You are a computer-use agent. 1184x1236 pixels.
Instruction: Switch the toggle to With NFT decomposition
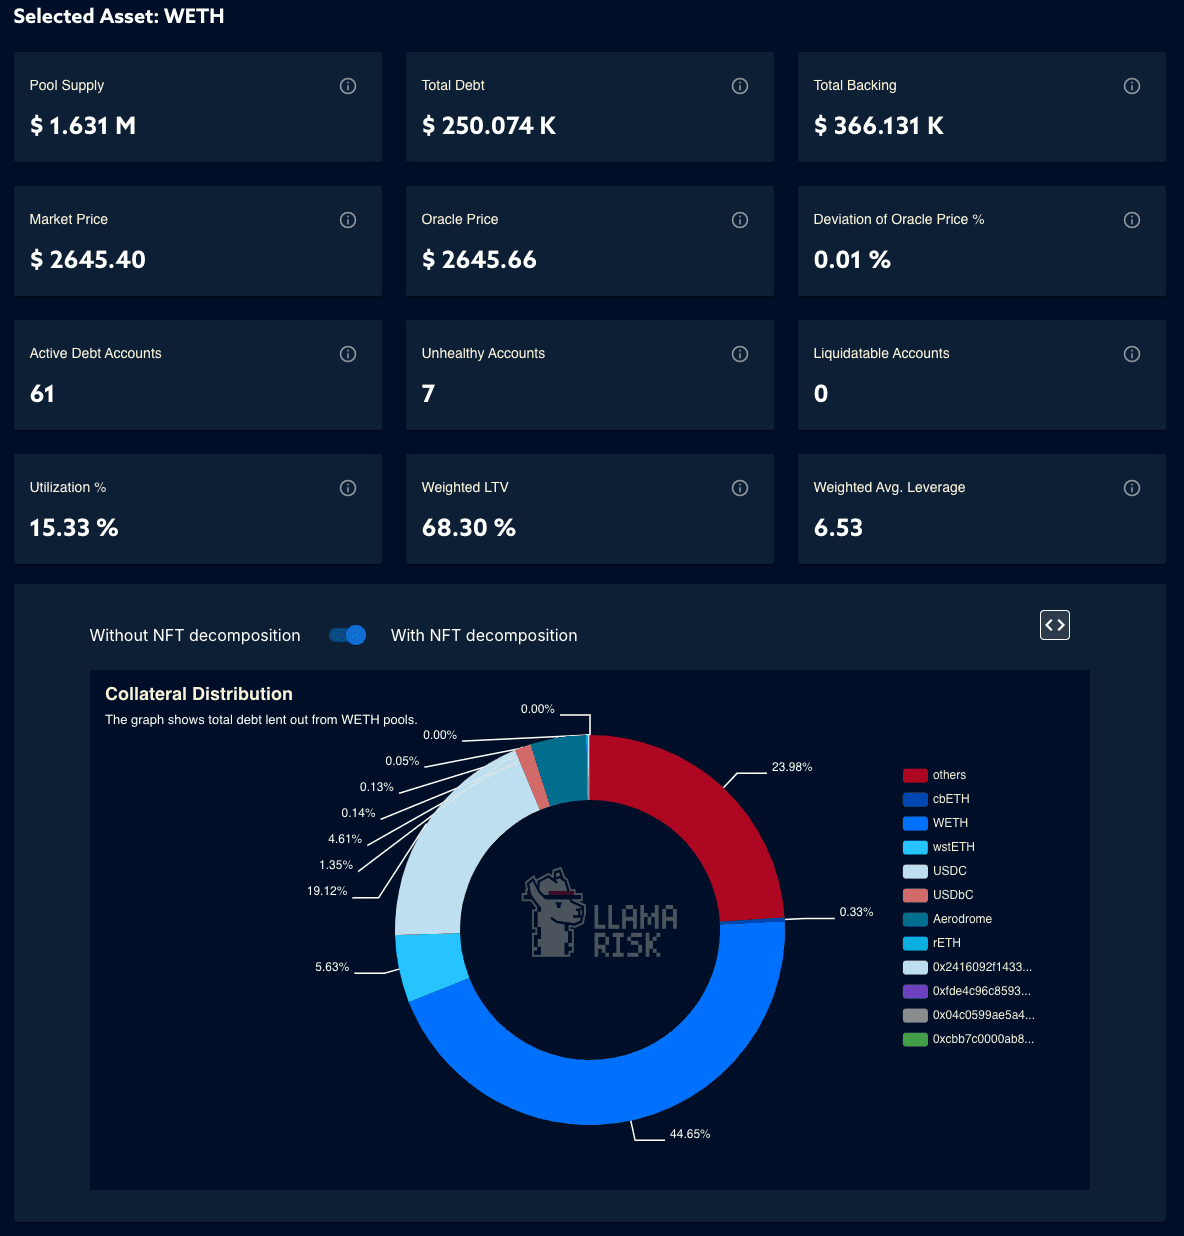[347, 635]
